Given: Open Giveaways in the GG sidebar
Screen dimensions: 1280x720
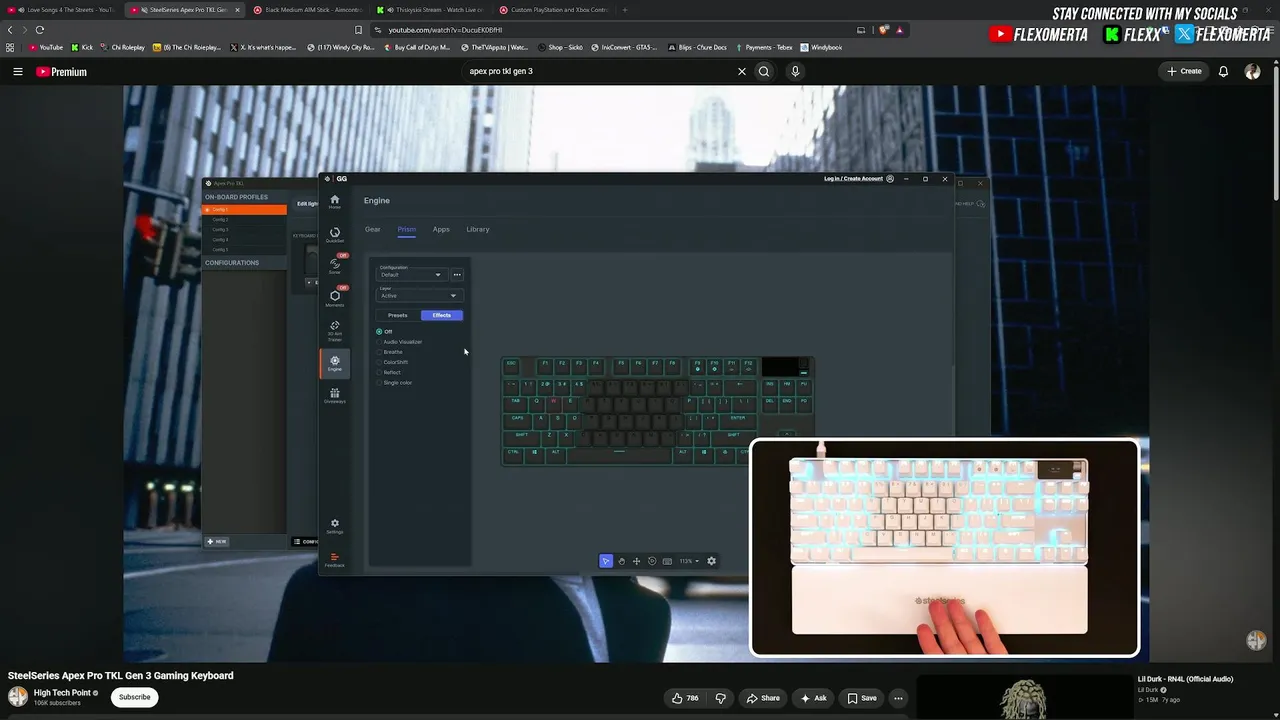Looking at the screenshot, I should 334,395.
